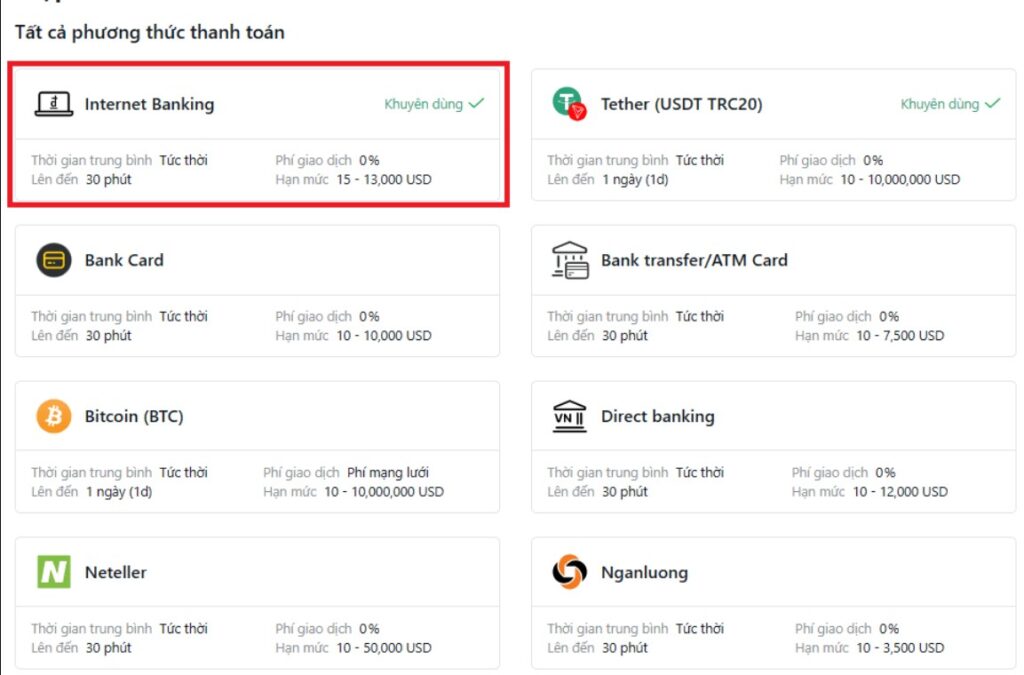Click the Direct banking card title
Screen dimensions: 1024x675
click(656, 416)
